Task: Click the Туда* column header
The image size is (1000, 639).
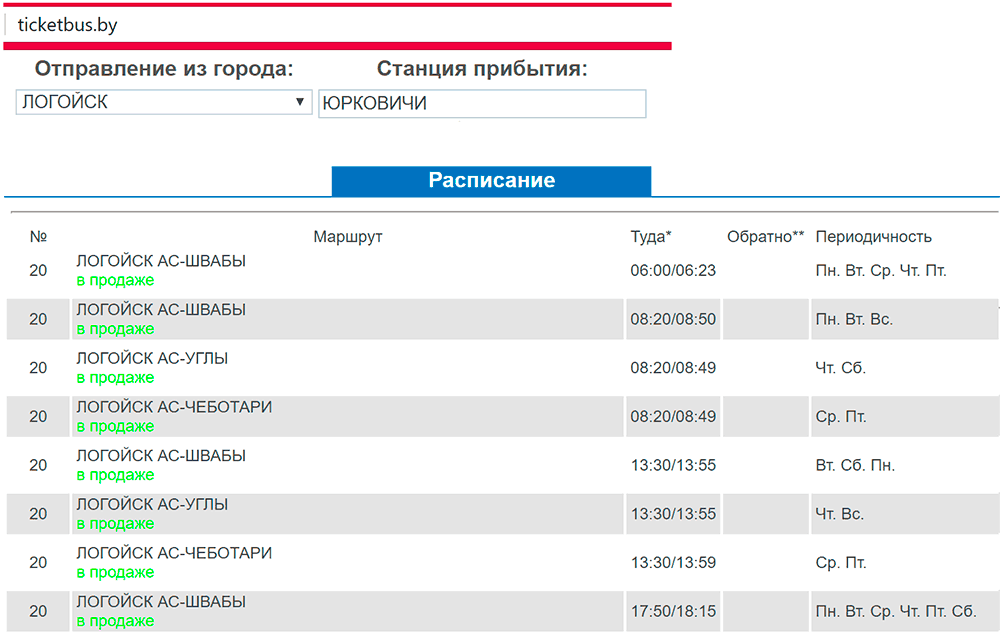Action: (651, 237)
